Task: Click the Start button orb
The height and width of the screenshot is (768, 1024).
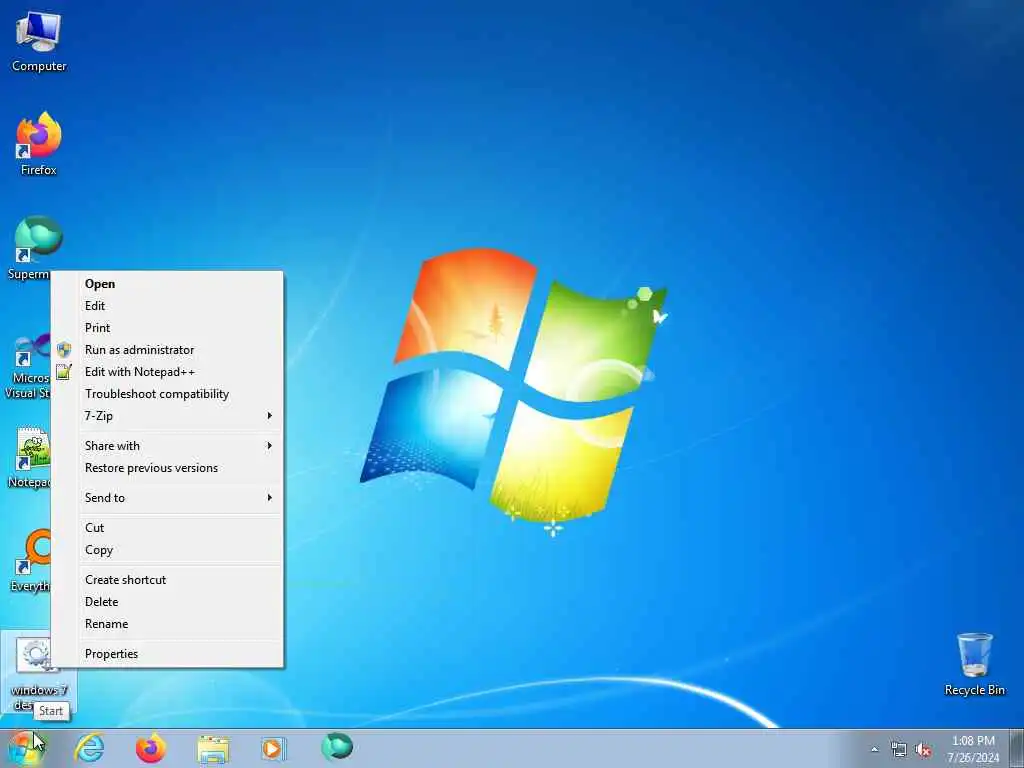Action: pos(24,748)
